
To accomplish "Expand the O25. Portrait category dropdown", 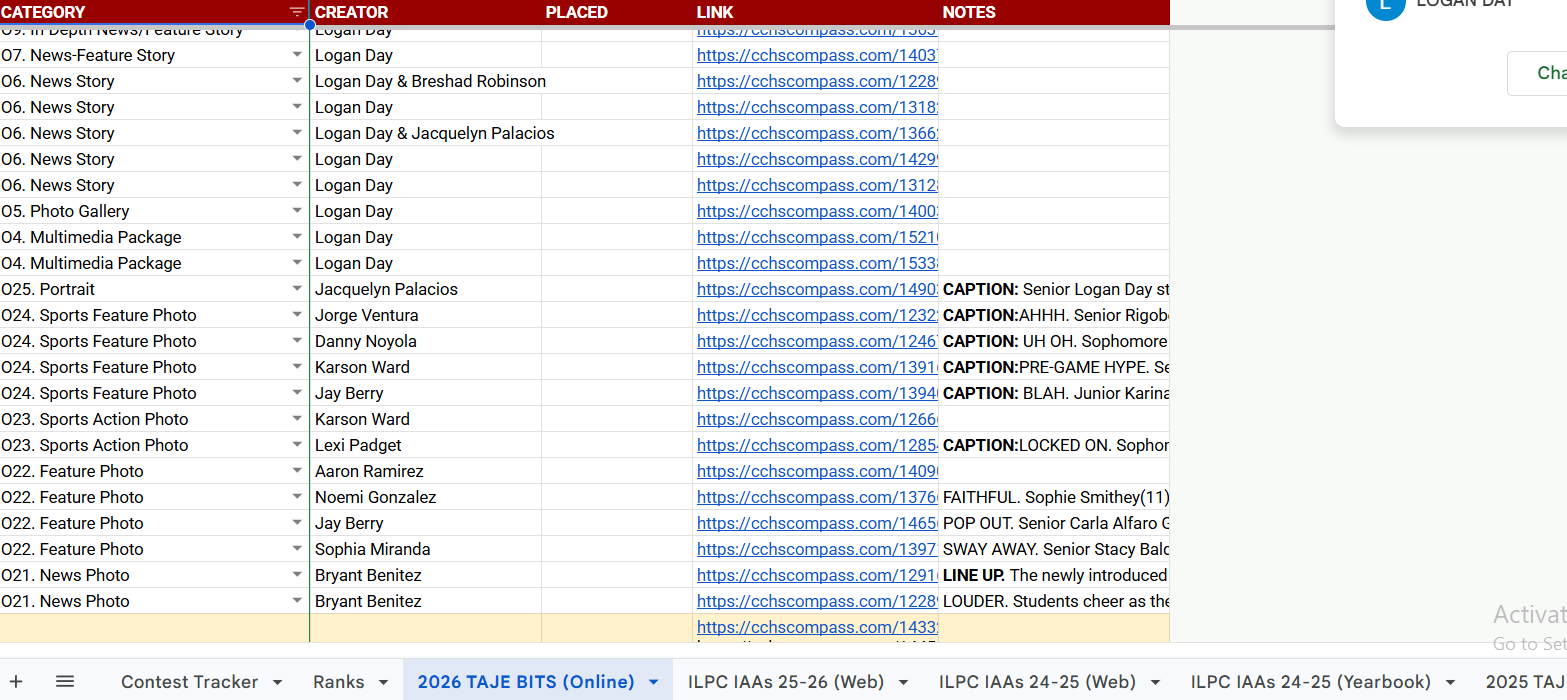I will click(x=297, y=289).
